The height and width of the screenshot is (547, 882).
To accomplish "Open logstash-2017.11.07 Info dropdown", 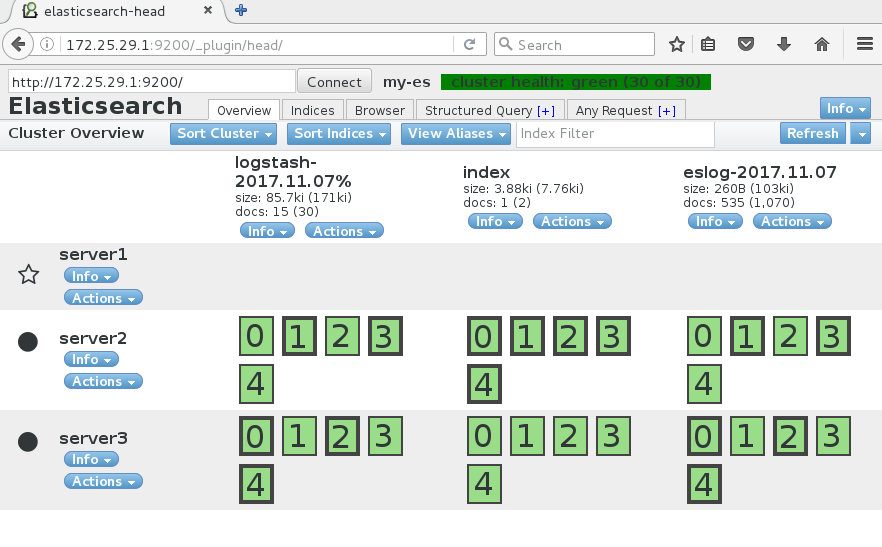I will 267,231.
